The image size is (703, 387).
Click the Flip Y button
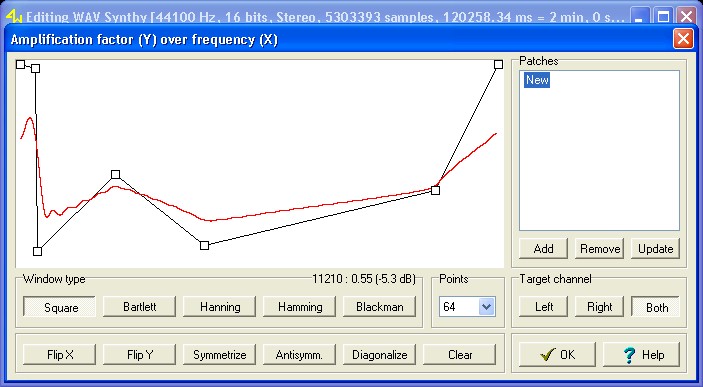pos(139,355)
